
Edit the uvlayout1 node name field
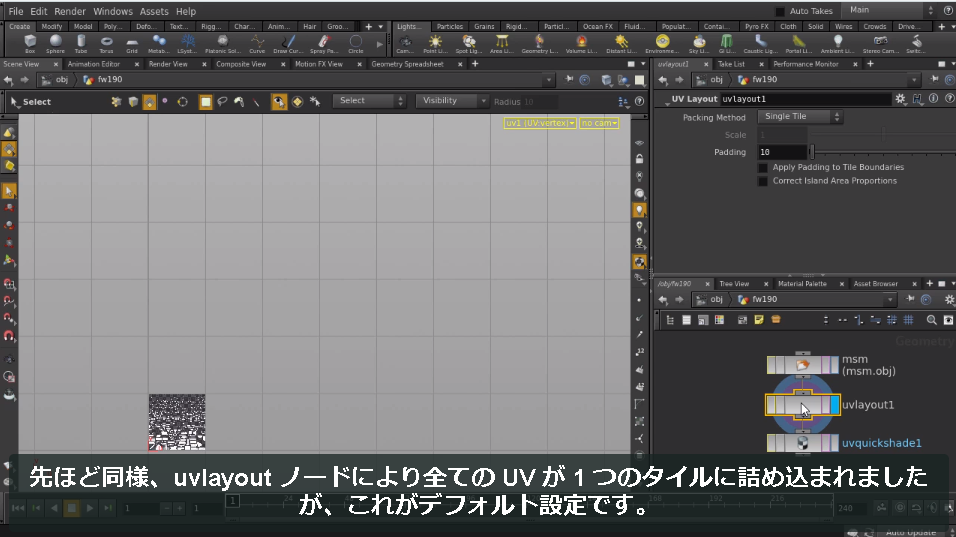(805, 99)
